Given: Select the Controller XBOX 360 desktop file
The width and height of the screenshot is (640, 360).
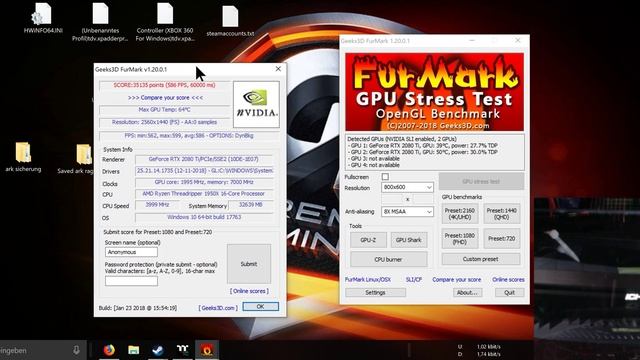Looking at the screenshot, I should 165,22.
